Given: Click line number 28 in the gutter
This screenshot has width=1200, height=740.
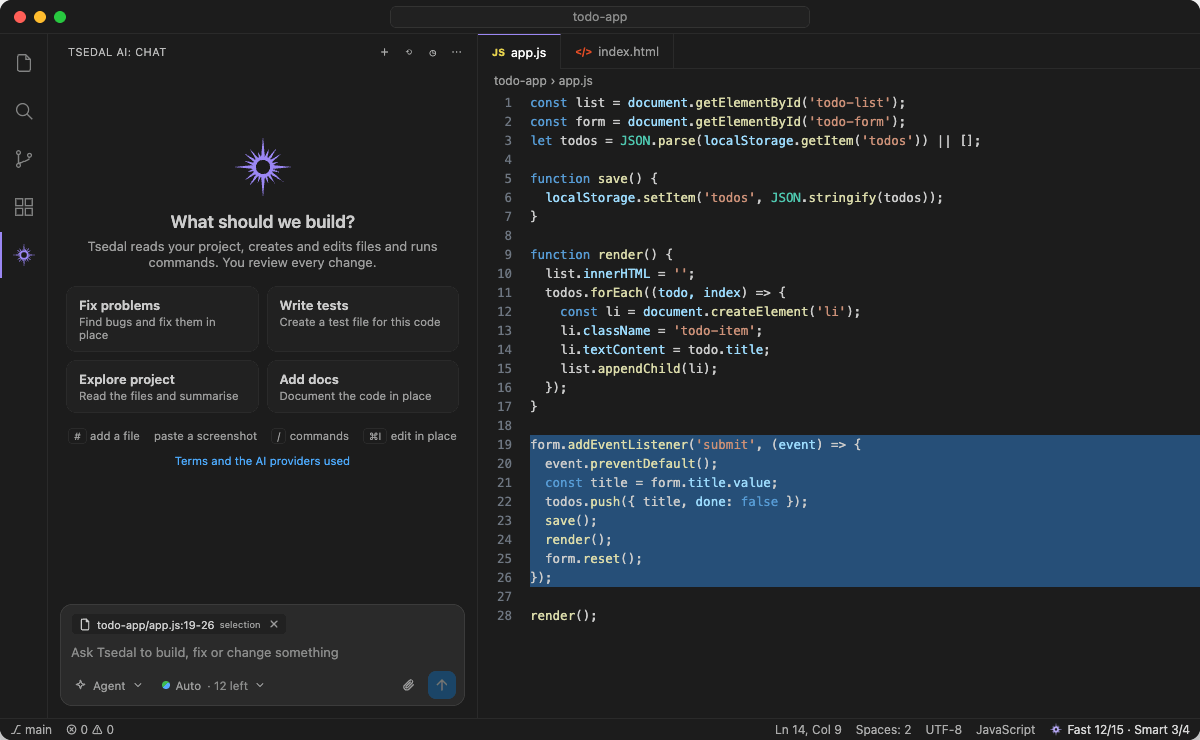Looking at the screenshot, I should coord(504,615).
